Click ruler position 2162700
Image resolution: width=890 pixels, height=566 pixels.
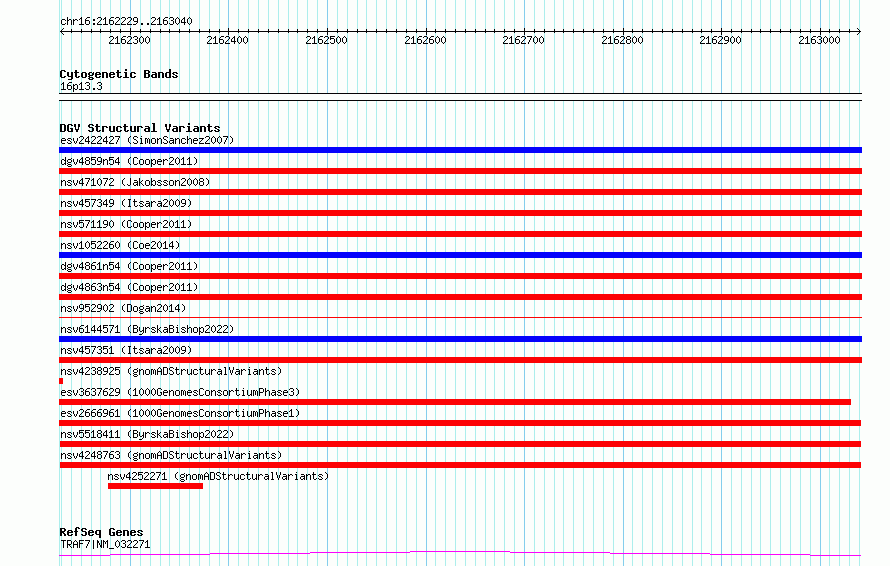point(523,40)
